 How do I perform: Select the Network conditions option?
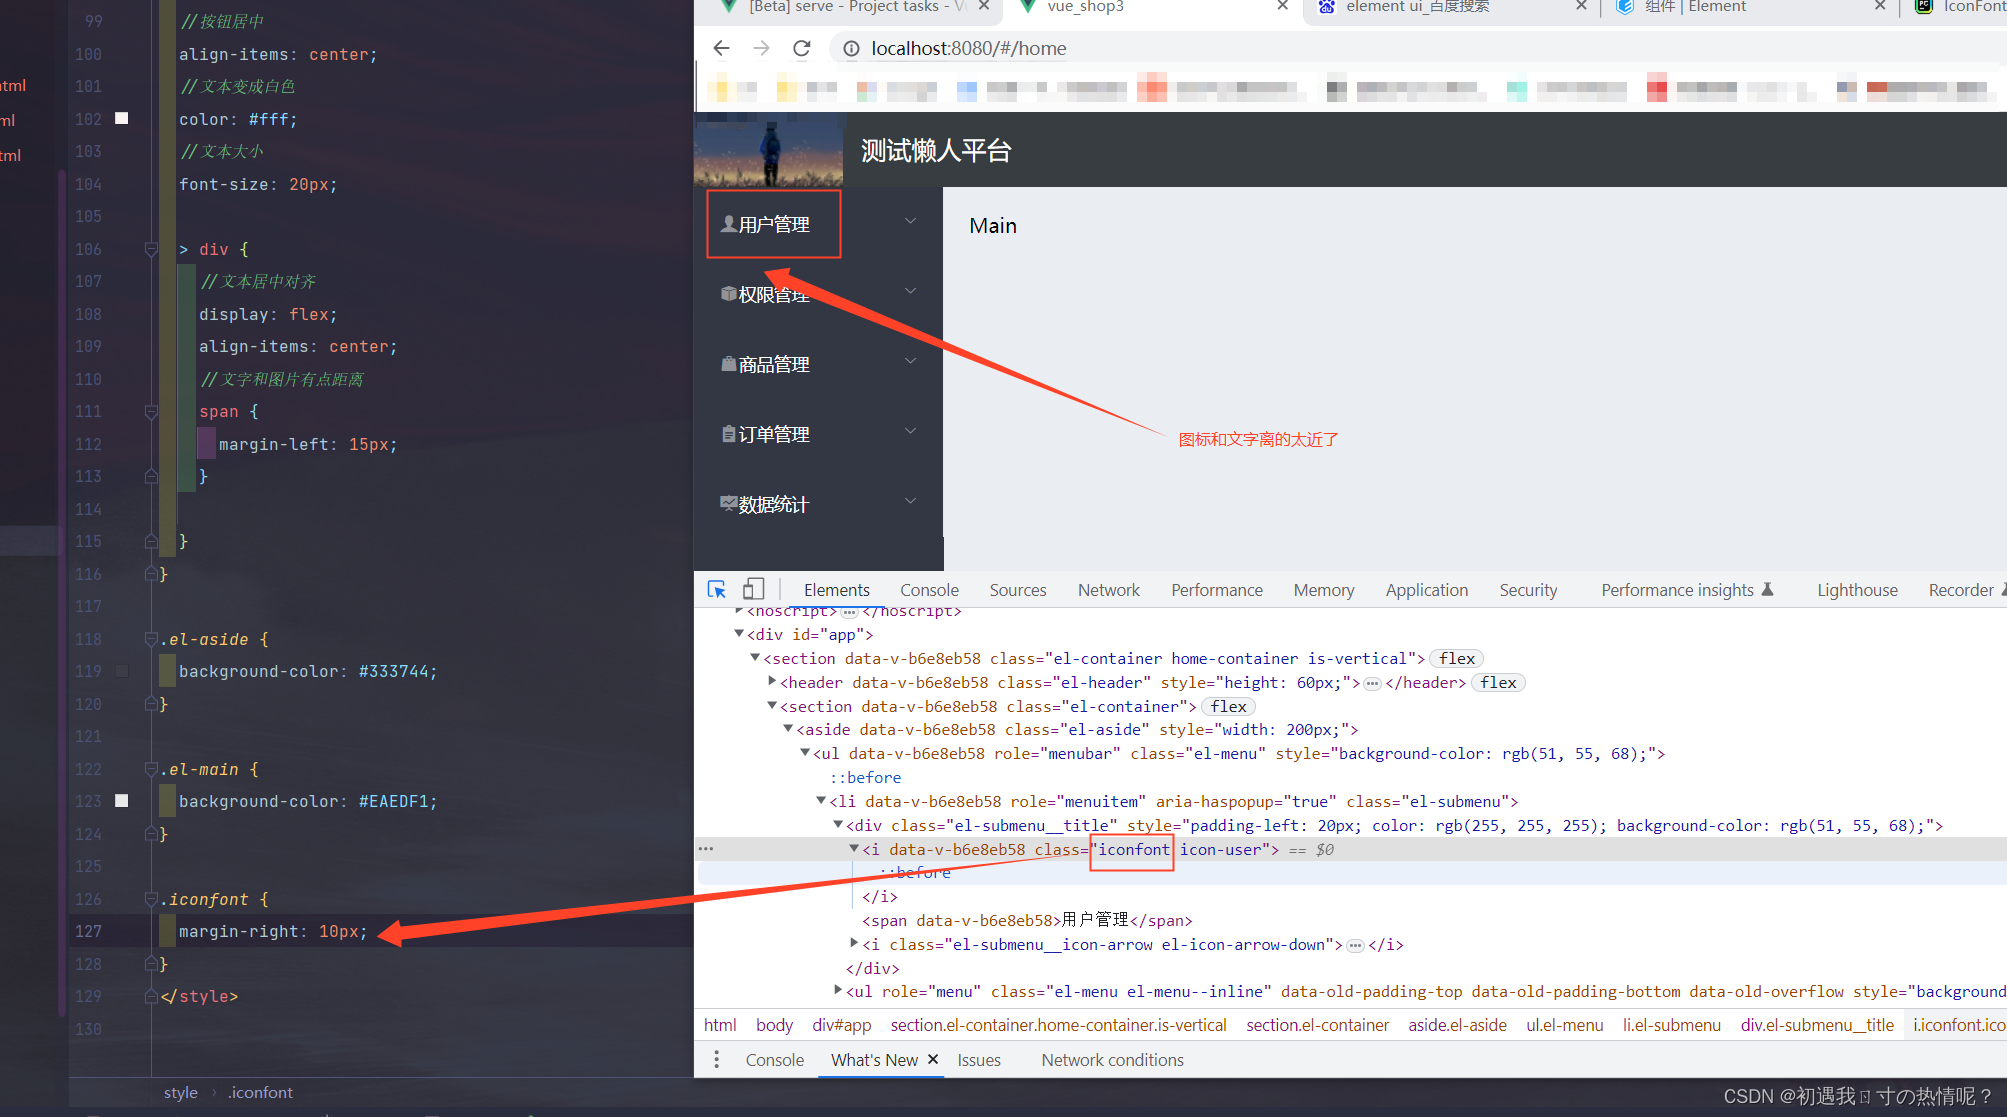[x=1113, y=1059]
